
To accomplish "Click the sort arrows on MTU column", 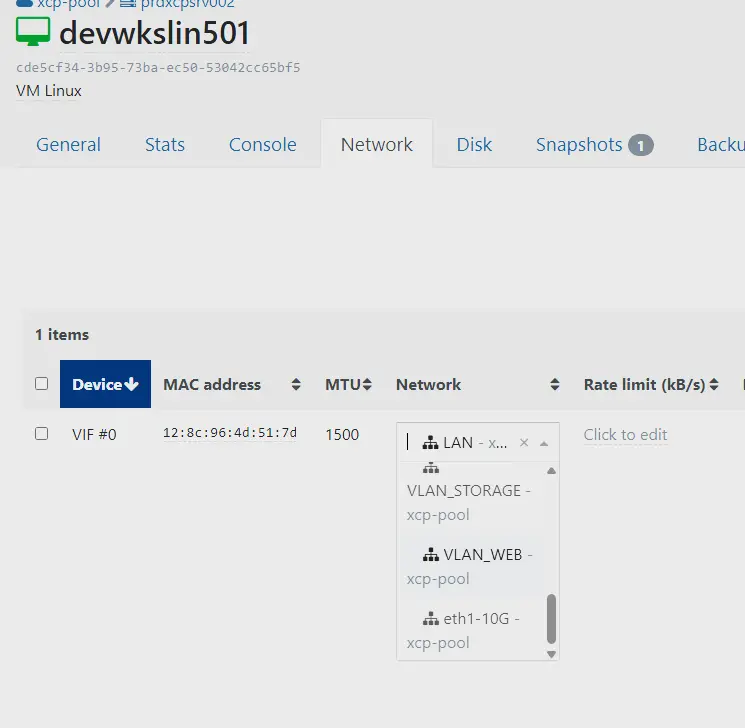I will [x=367, y=385].
